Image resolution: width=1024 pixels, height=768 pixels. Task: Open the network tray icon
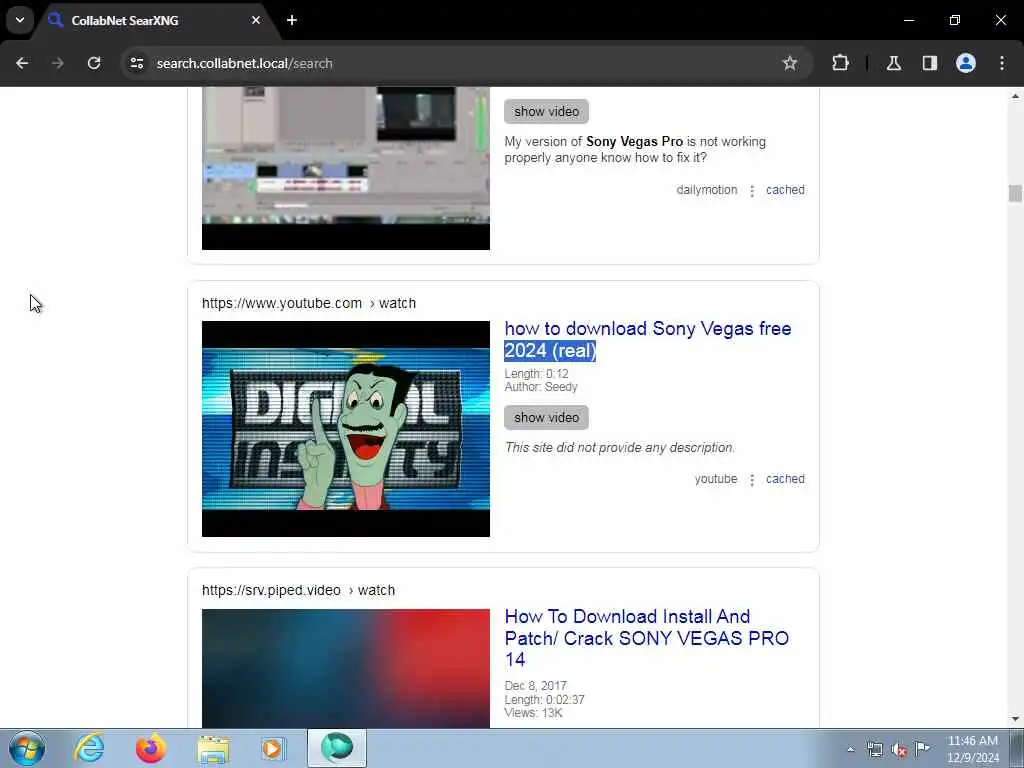[x=874, y=750]
